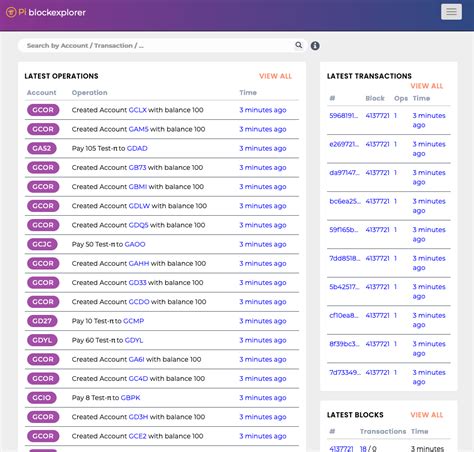Open the search info icon
Screen dimensions: 474x452
coord(315,46)
